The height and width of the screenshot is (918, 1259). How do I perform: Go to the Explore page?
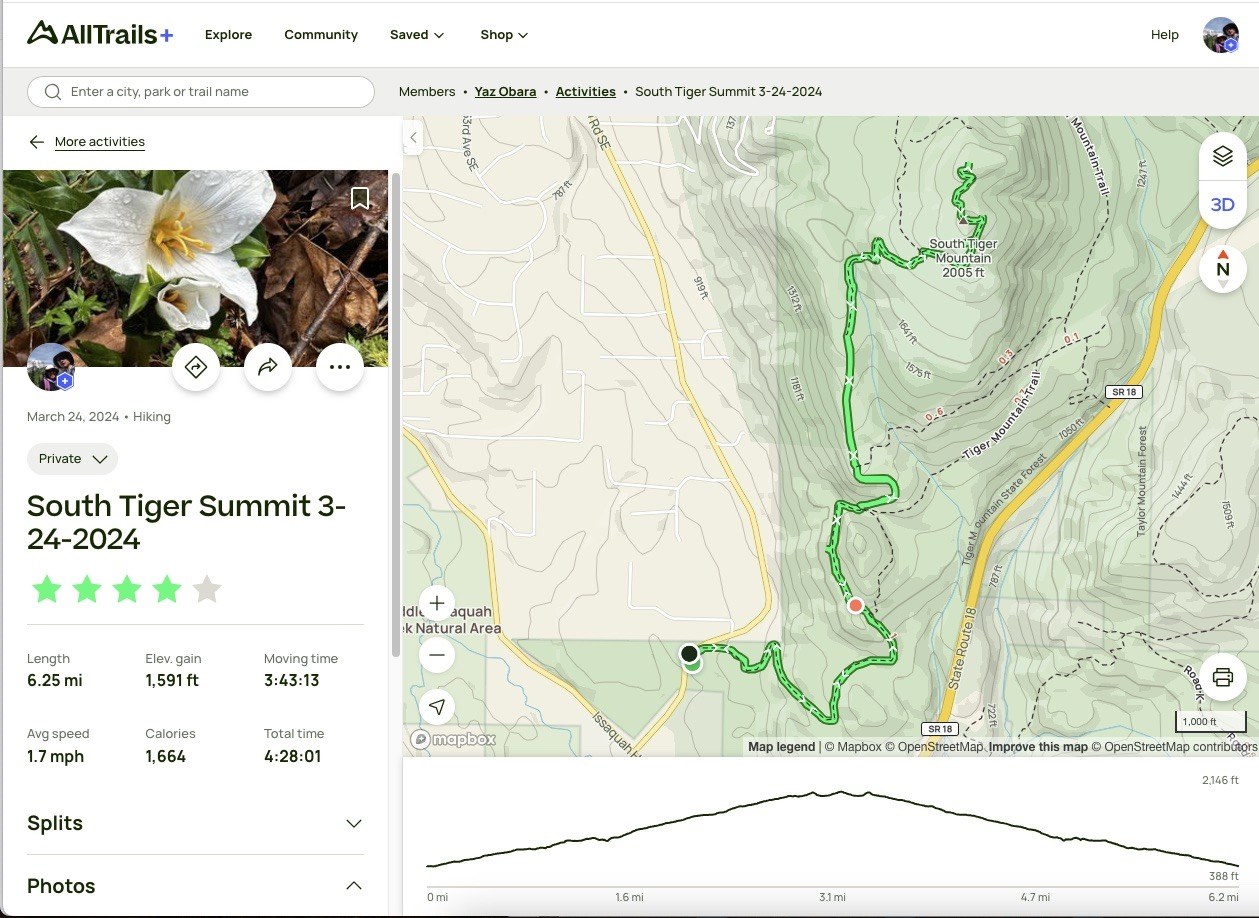228,35
